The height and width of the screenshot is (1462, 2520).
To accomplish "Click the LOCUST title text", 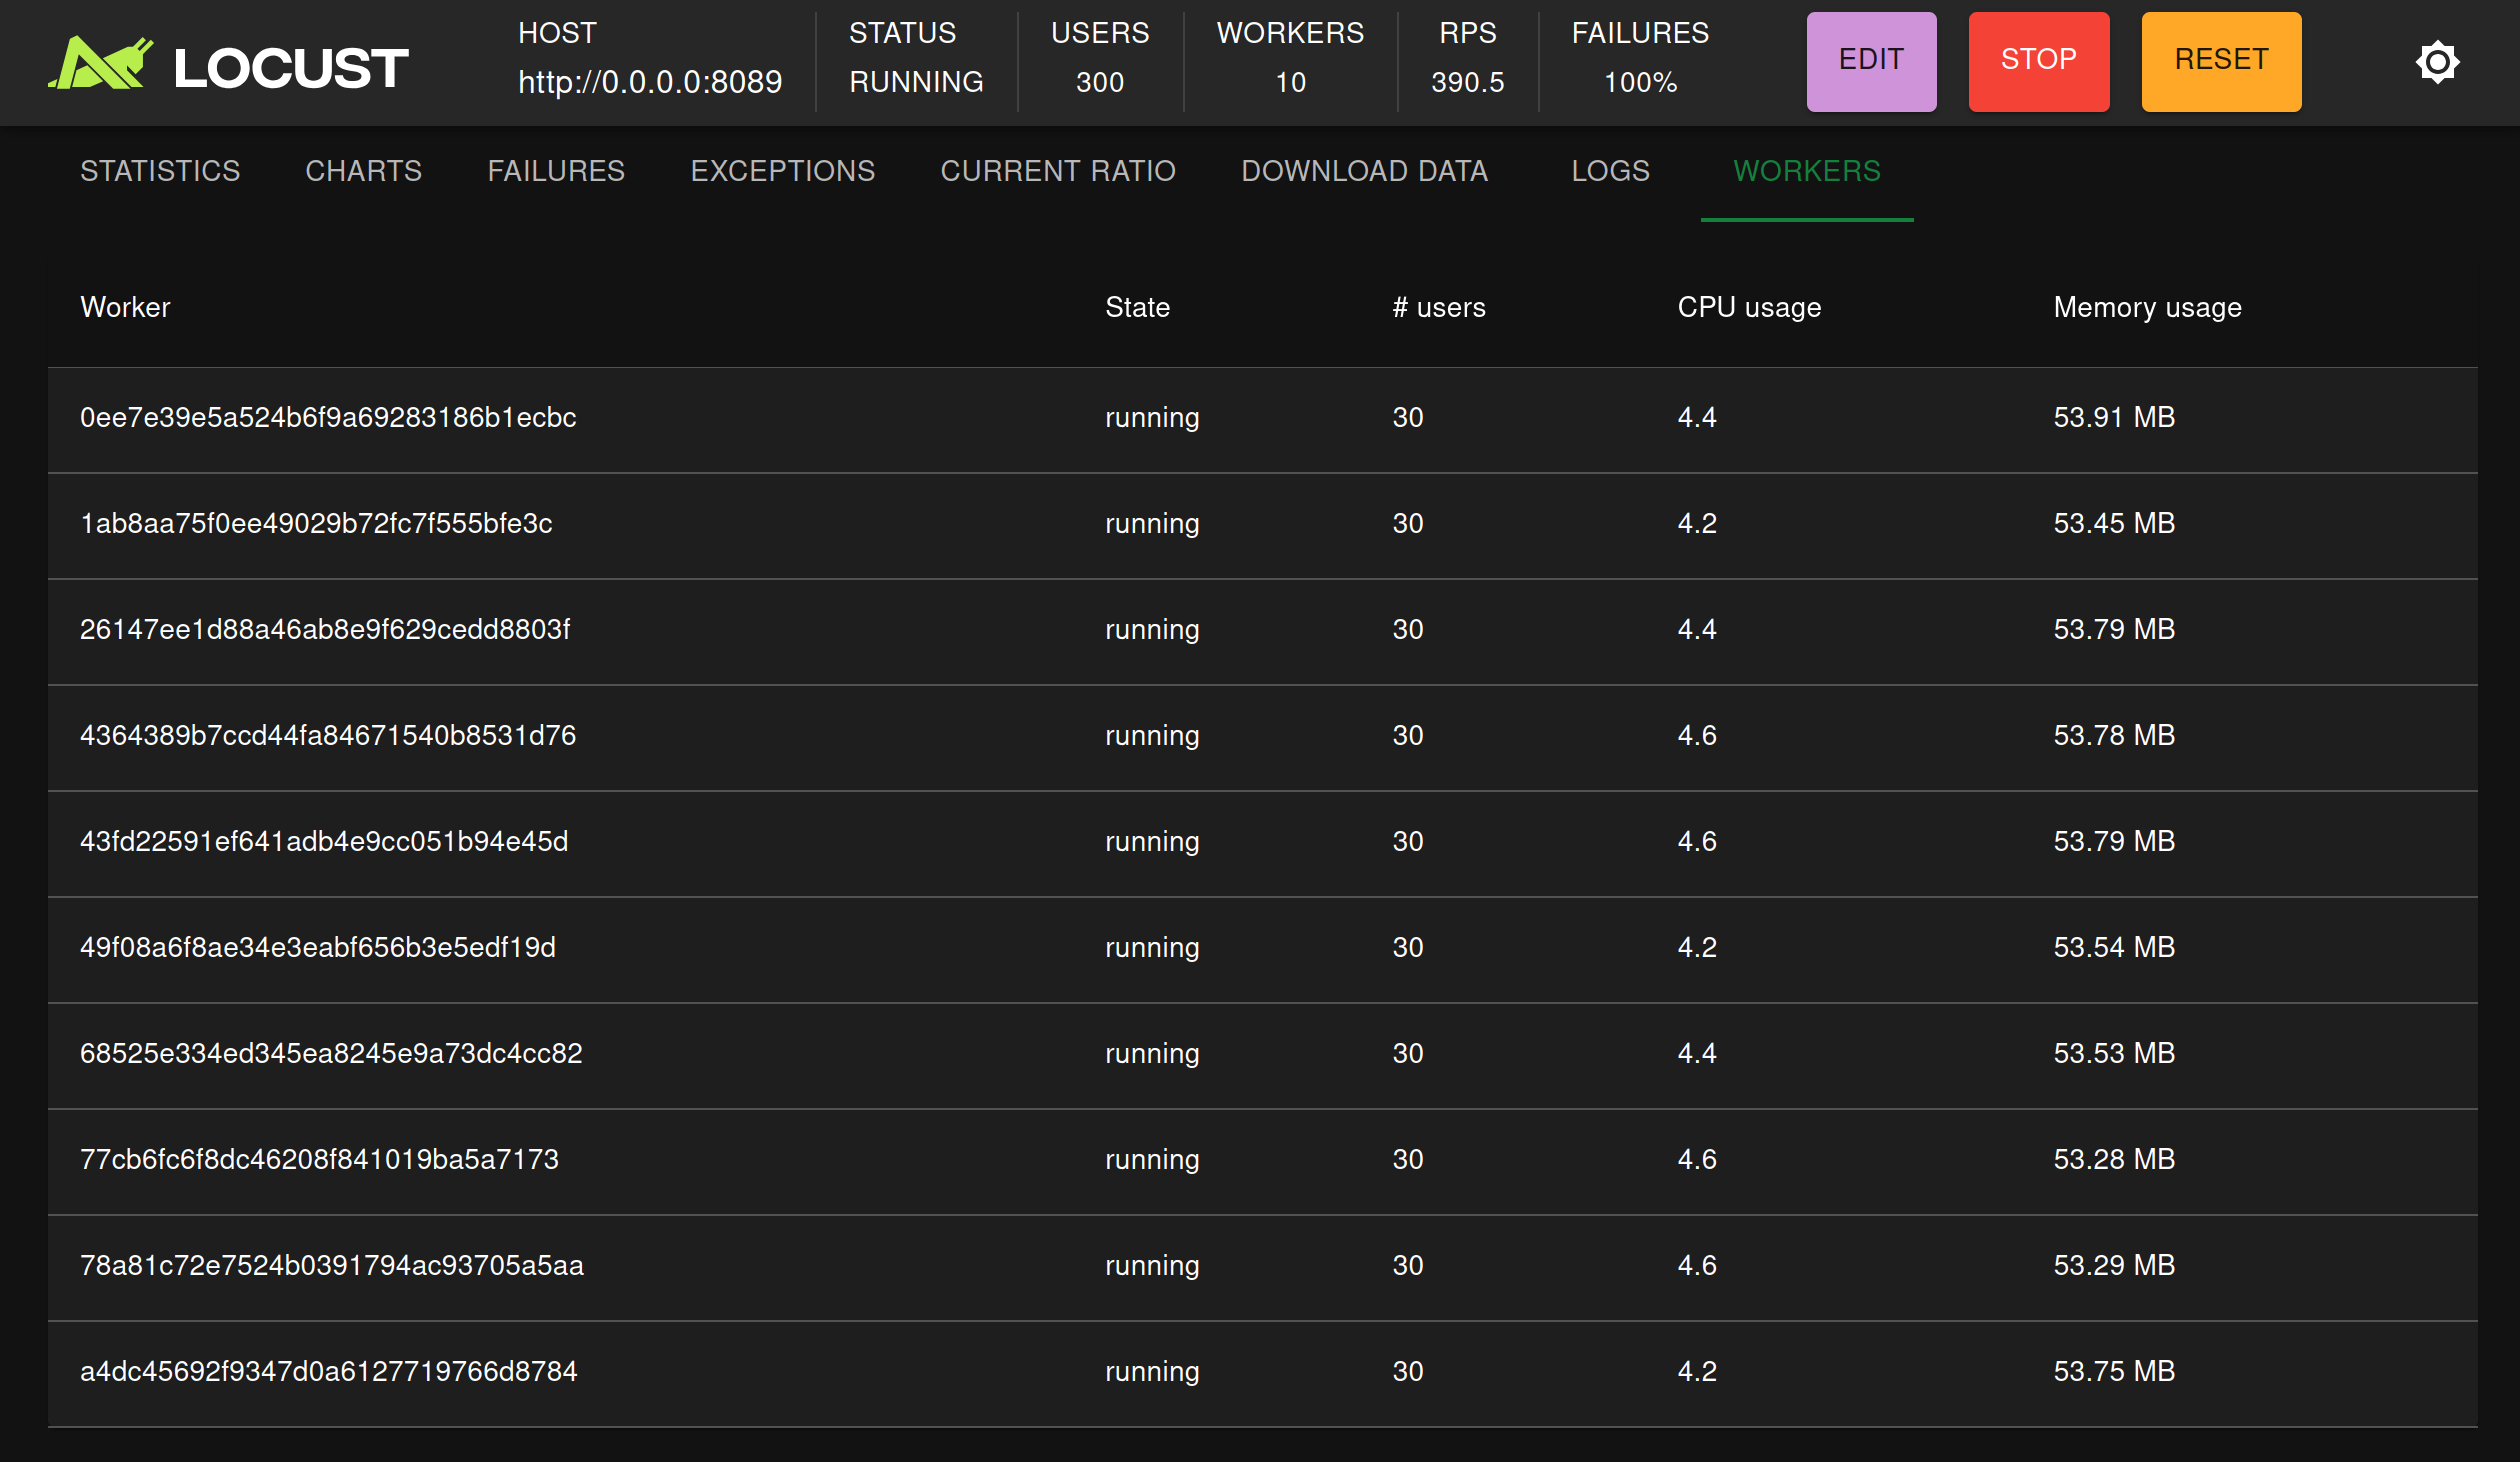I will point(291,68).
